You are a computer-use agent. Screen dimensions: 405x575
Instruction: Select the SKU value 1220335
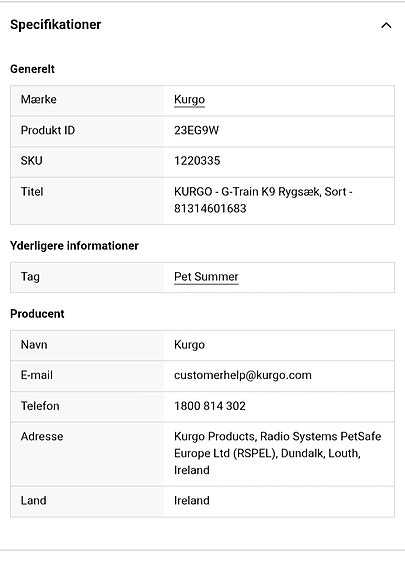(197, 161)
